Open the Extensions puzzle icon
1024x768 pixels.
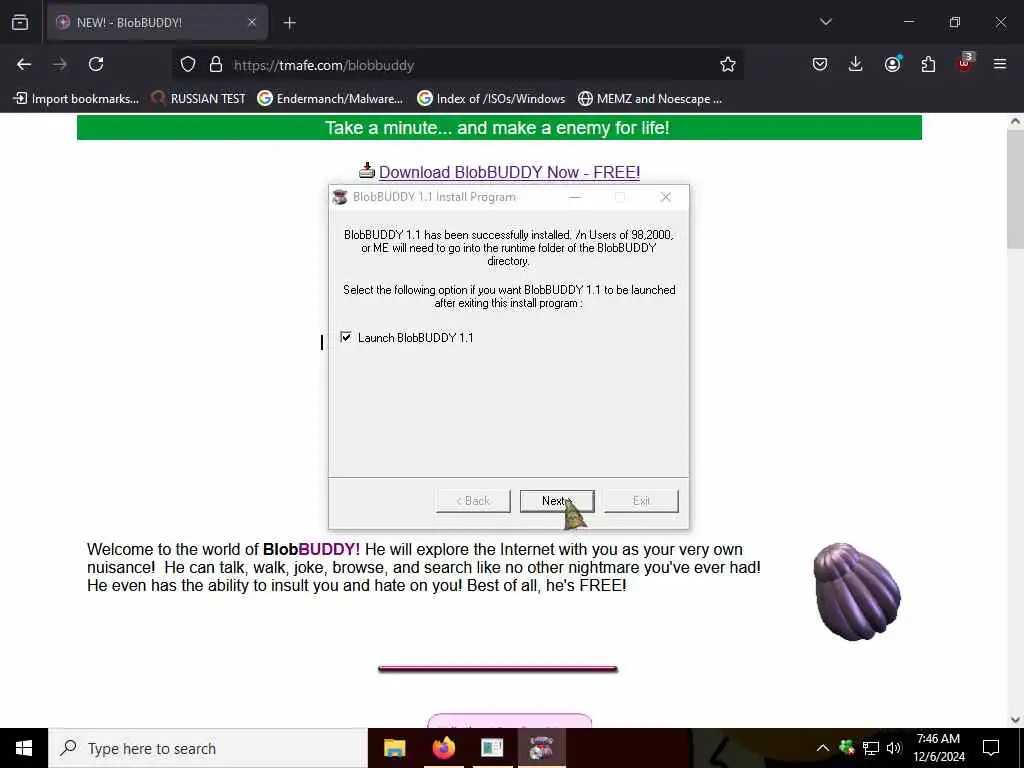coord(928,64)
